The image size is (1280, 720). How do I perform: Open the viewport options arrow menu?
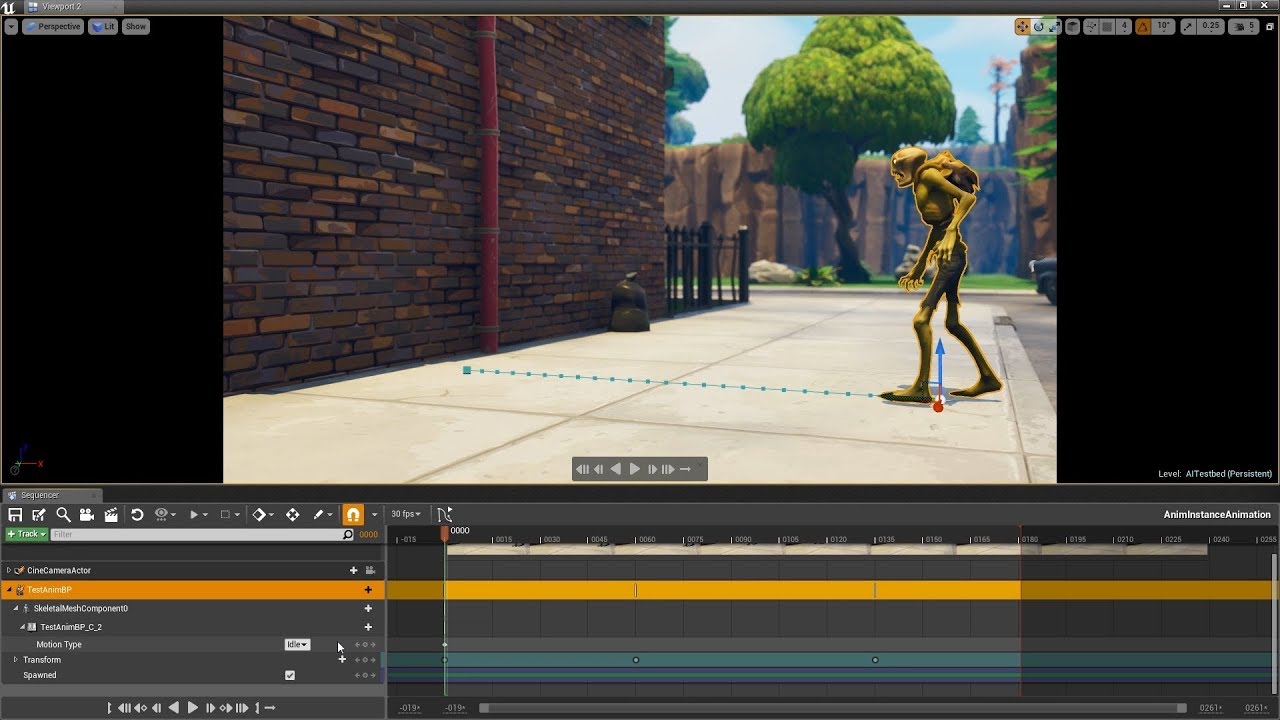click(11, 26)
